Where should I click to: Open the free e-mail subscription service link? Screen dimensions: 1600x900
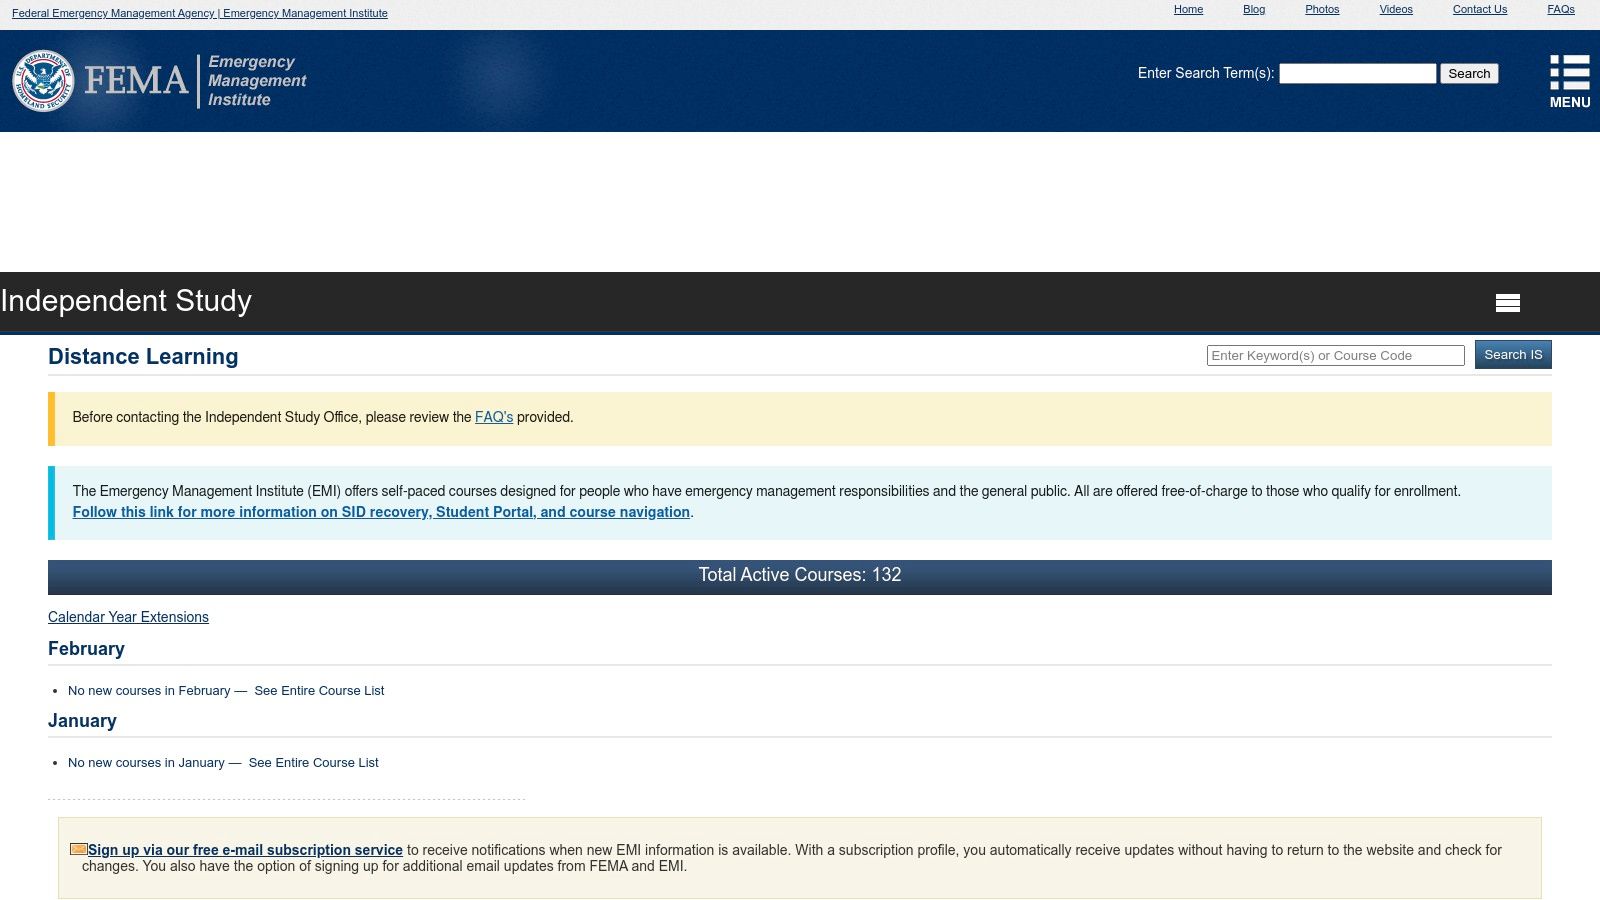tap(245, 850)
